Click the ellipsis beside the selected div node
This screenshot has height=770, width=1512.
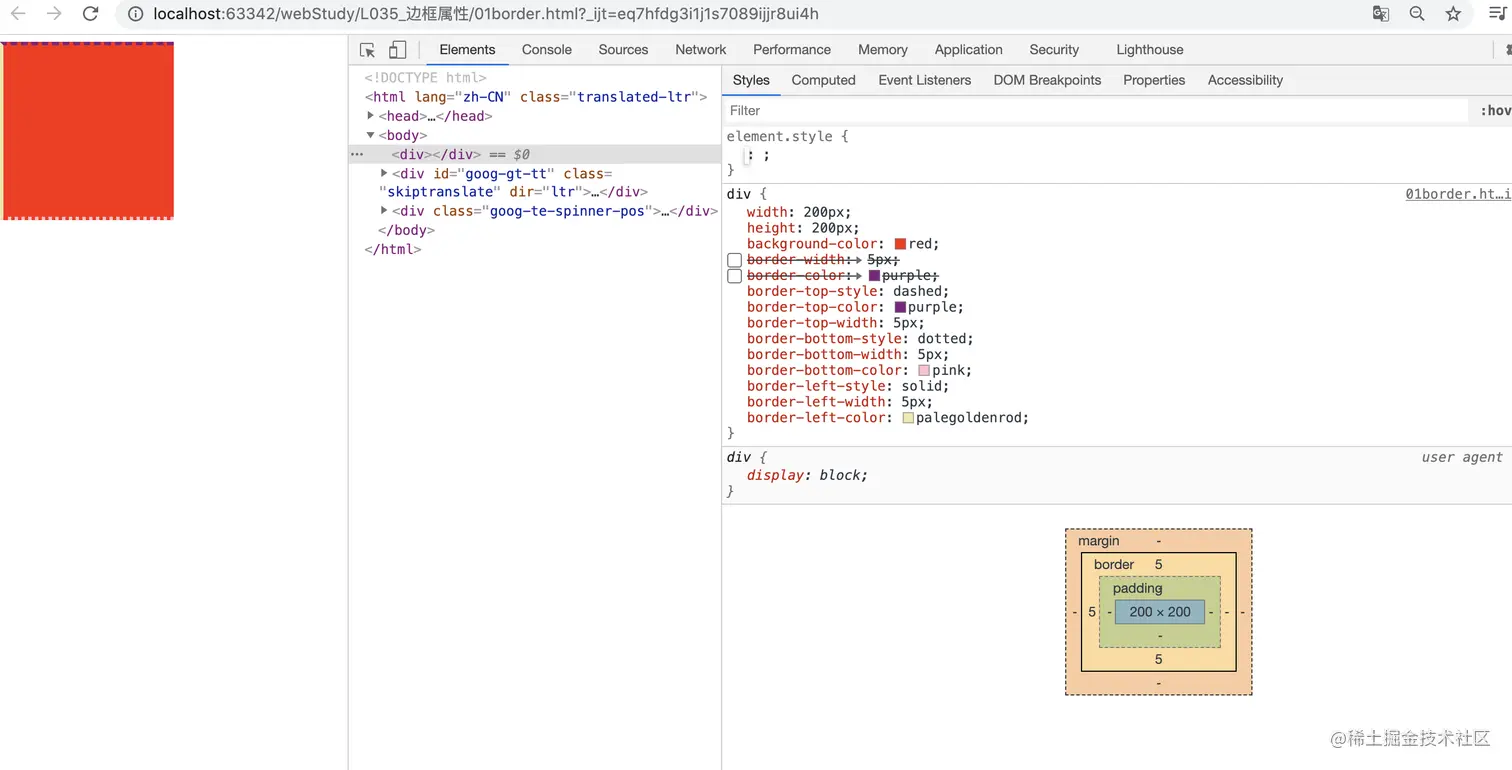click(x=357, y=155)
